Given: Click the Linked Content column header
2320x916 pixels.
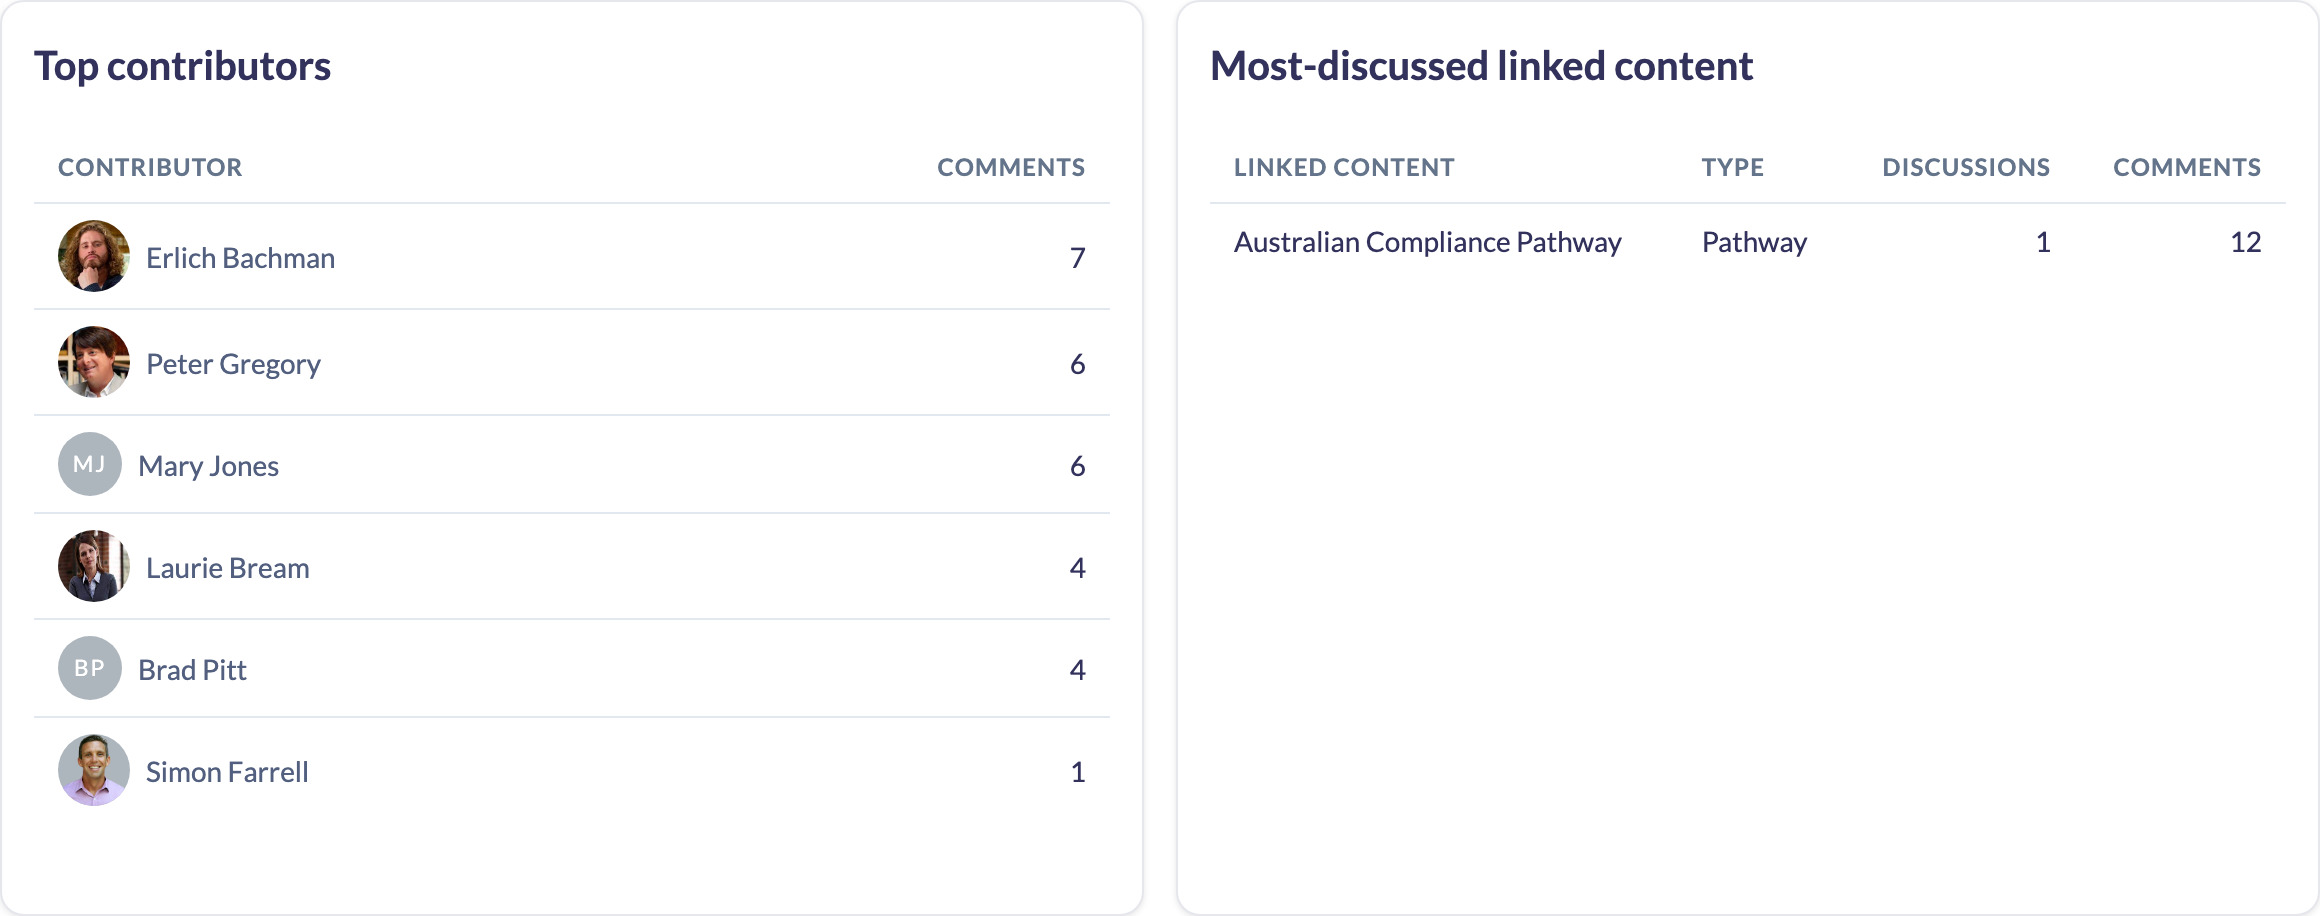Looking at the screenshot, I should 1344,167.
